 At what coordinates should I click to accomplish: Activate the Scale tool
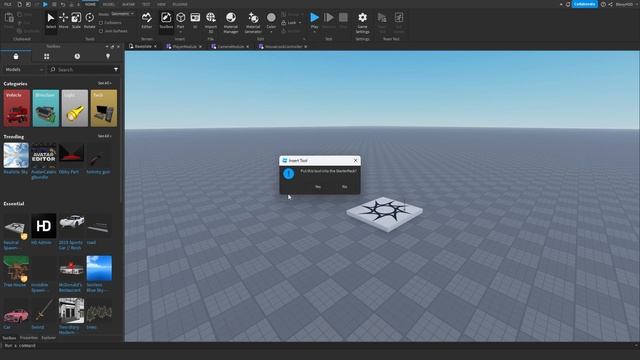click(76, 21)
